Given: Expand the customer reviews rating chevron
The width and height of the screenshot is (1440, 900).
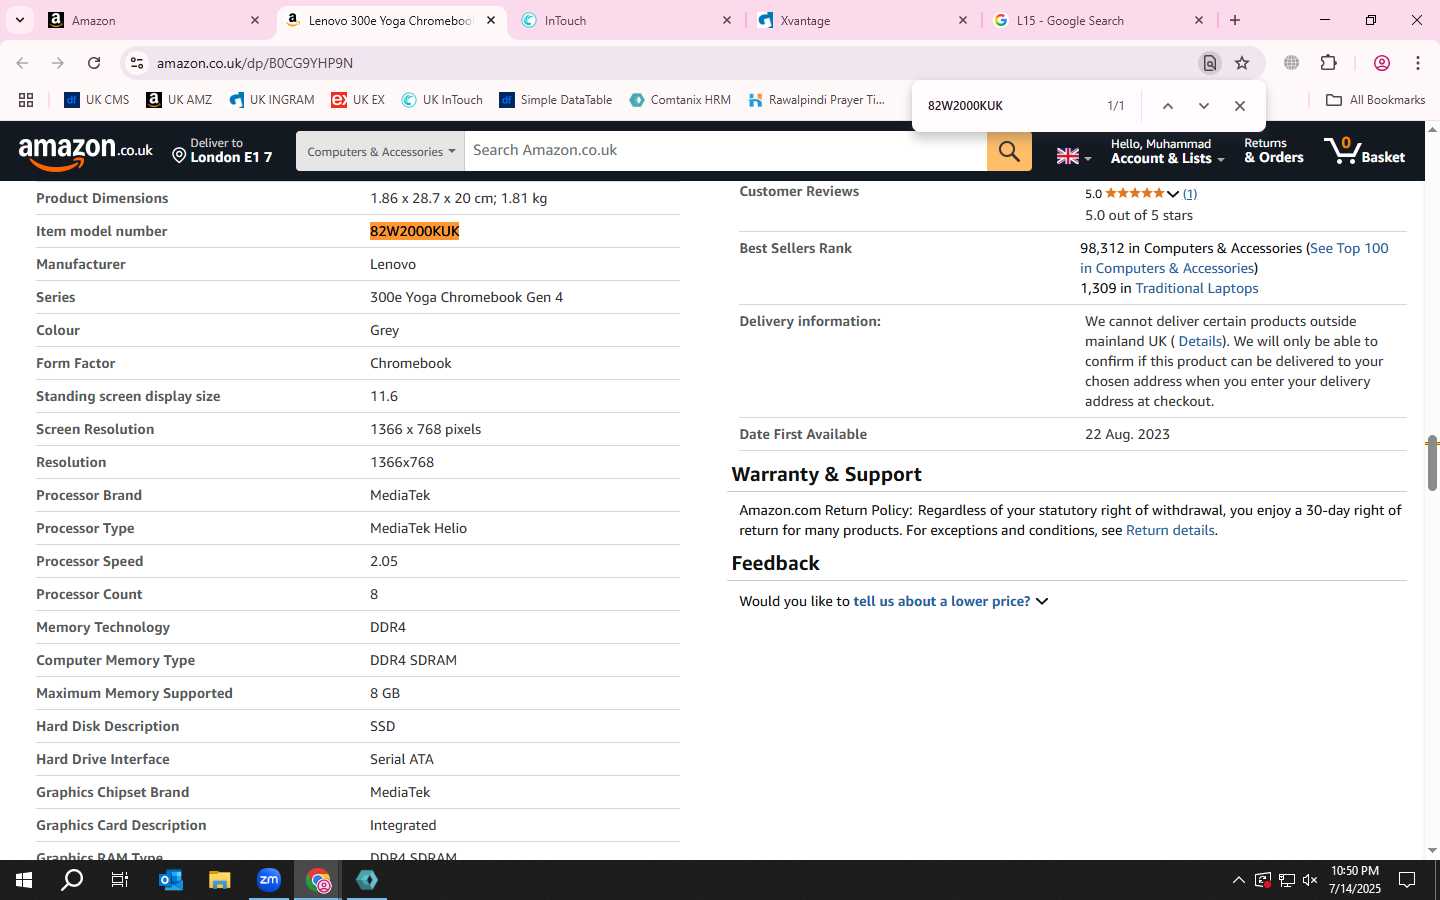Looking at the screenshot, I should coord(1173,193).
